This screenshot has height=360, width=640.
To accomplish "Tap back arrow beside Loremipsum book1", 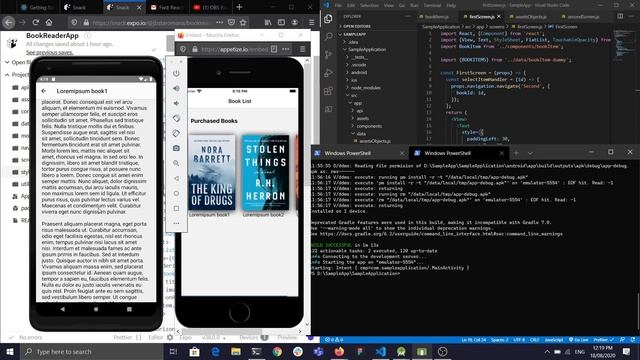I will tap(44, 91).
